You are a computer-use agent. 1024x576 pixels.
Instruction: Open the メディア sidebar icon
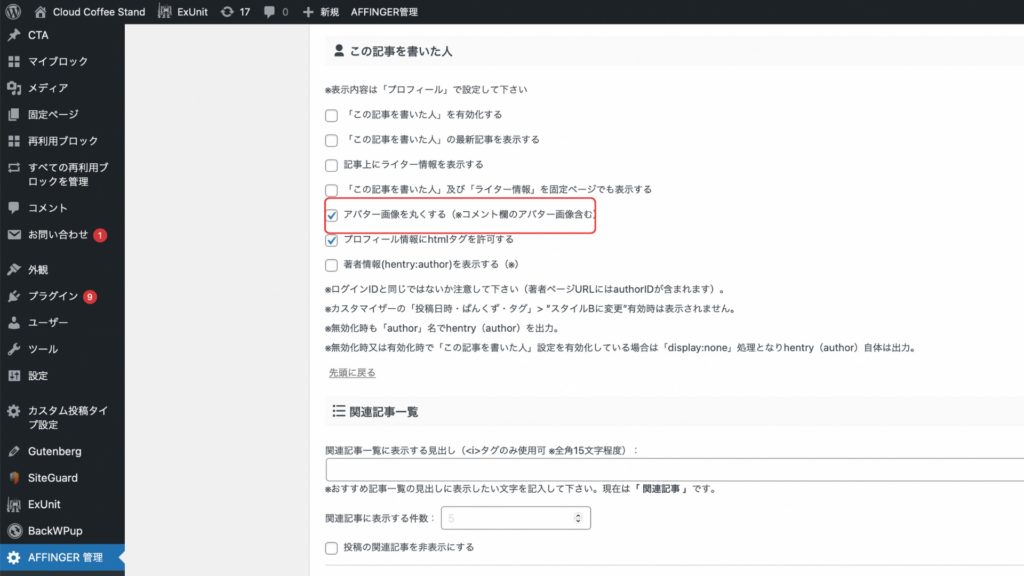coord(14,88)
